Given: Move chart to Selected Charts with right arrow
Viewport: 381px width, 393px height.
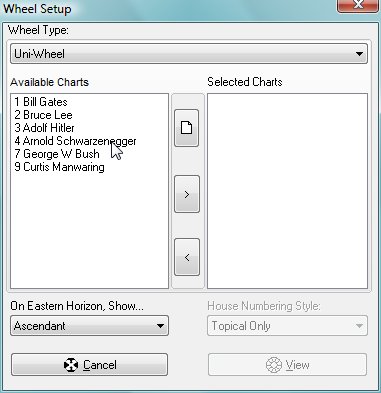Looking at the screenshot, I should 187,194.
